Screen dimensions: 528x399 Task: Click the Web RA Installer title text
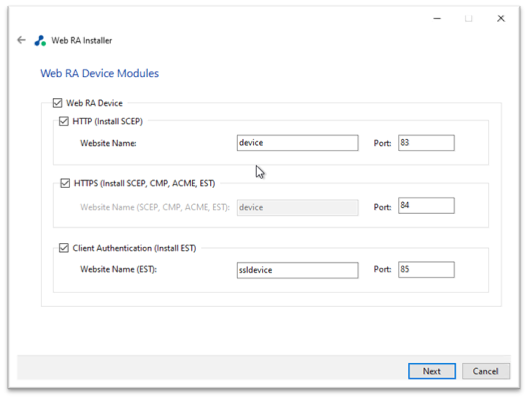(81, 40)
